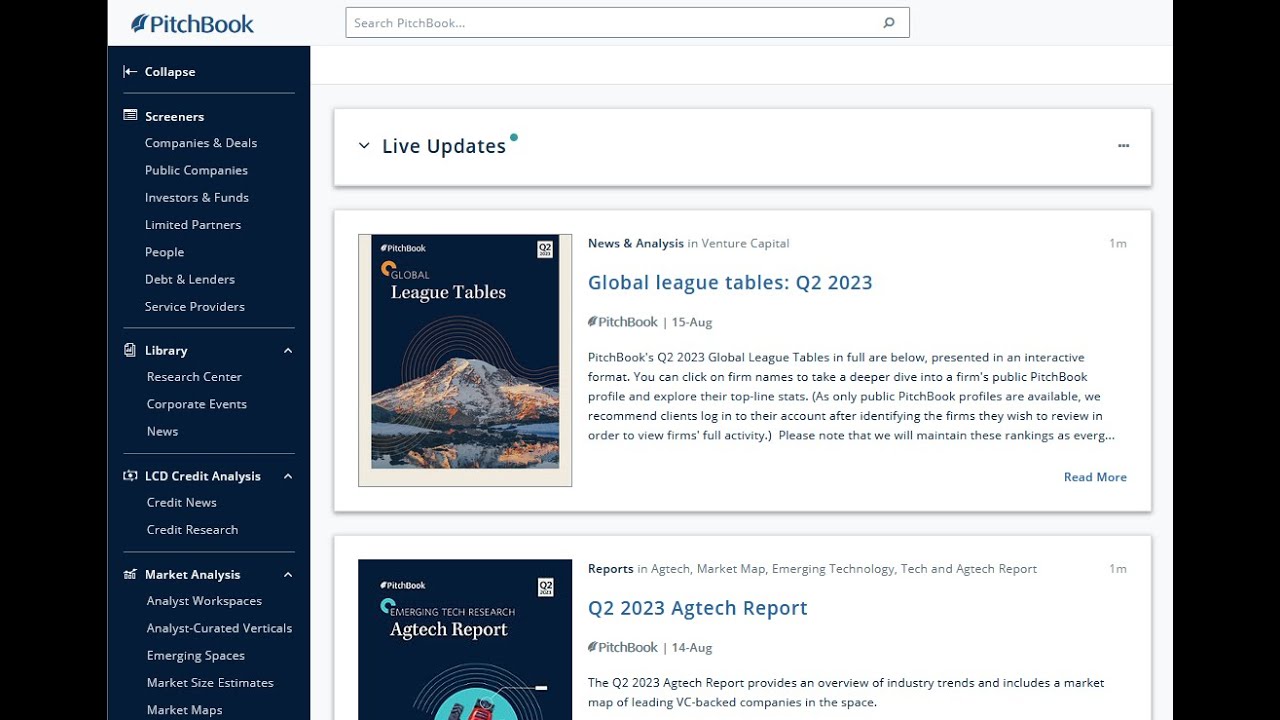The width and height of the screenshot is (1280, 720).
Task: Open the Global league tables: Q2 2023 article
Action: [730, 283]
